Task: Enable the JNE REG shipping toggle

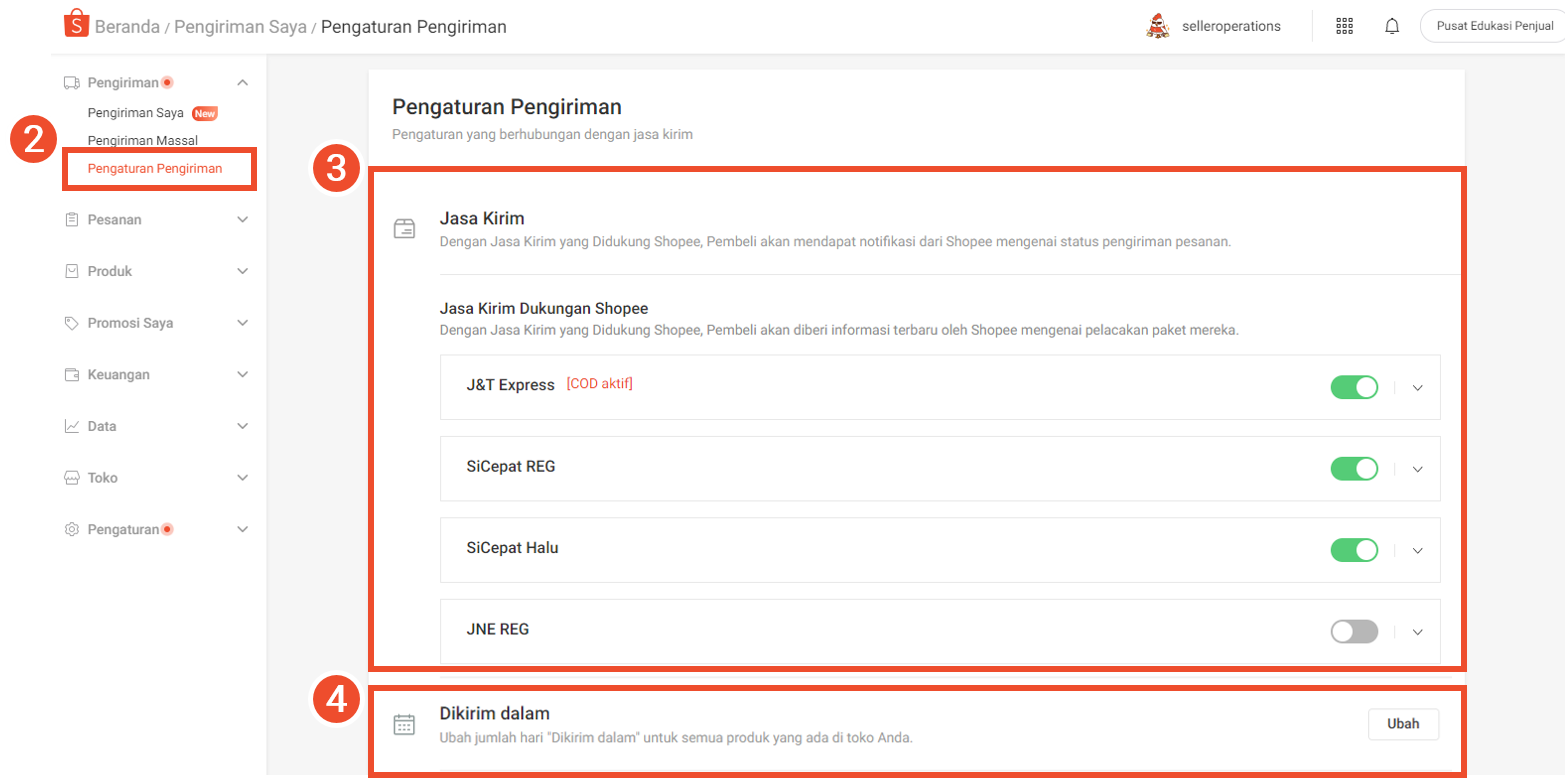Action: point(1354,631)
